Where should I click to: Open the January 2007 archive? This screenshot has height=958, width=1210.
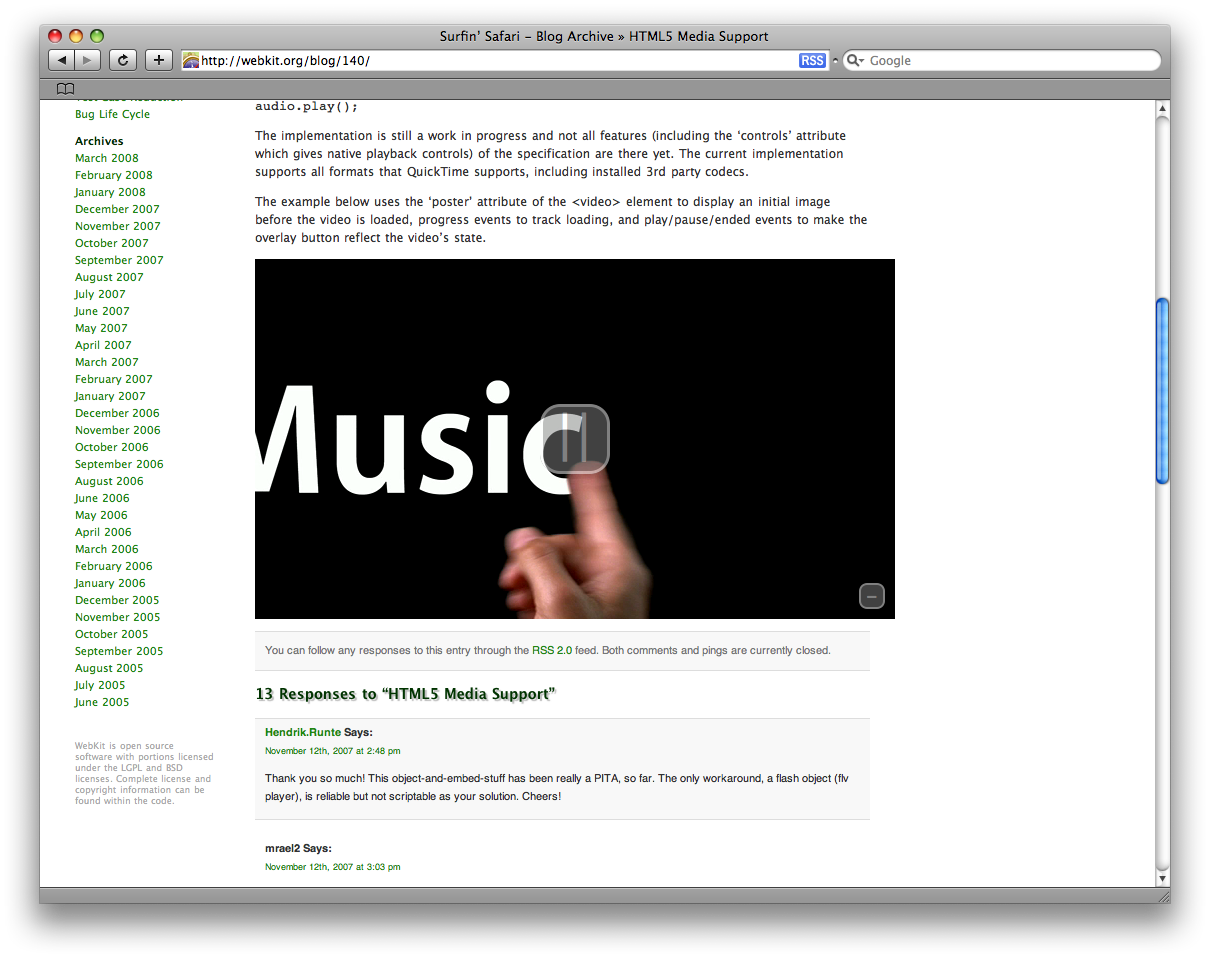[x=110, y=396]
